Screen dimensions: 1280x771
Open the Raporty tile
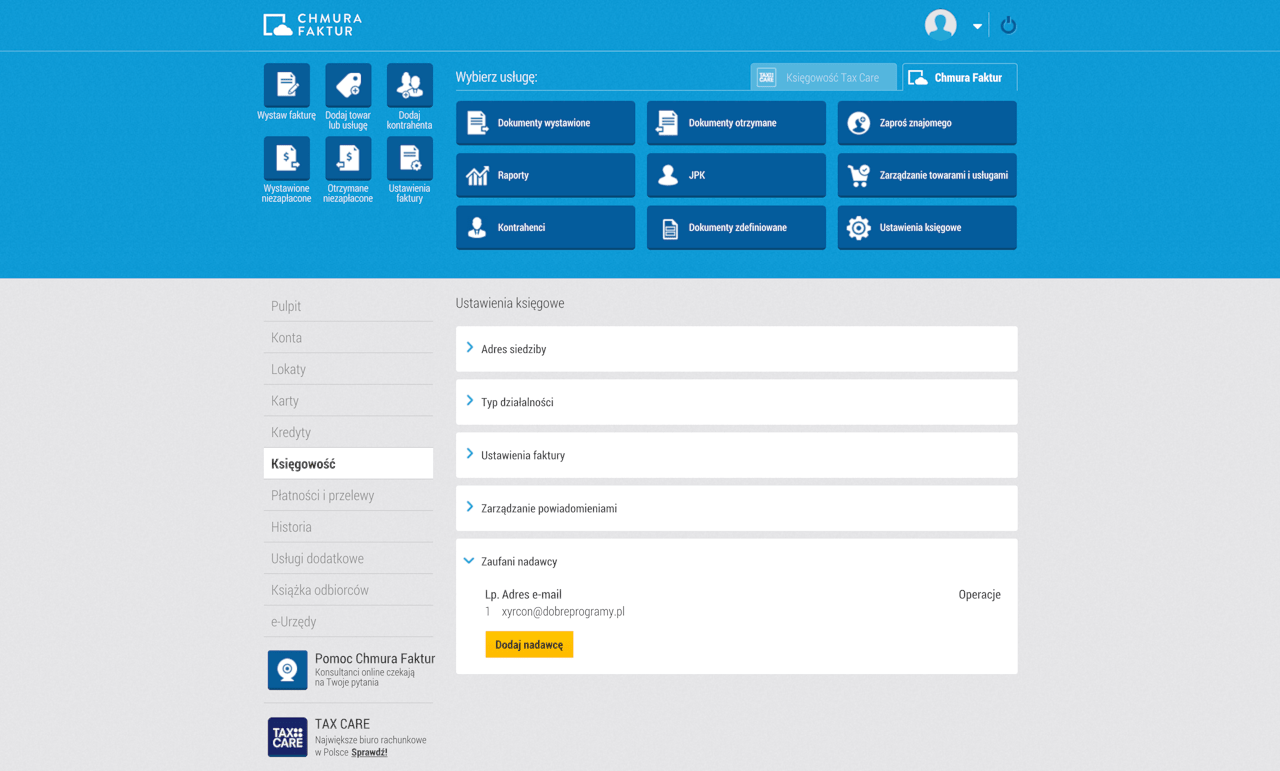[545, 175]
